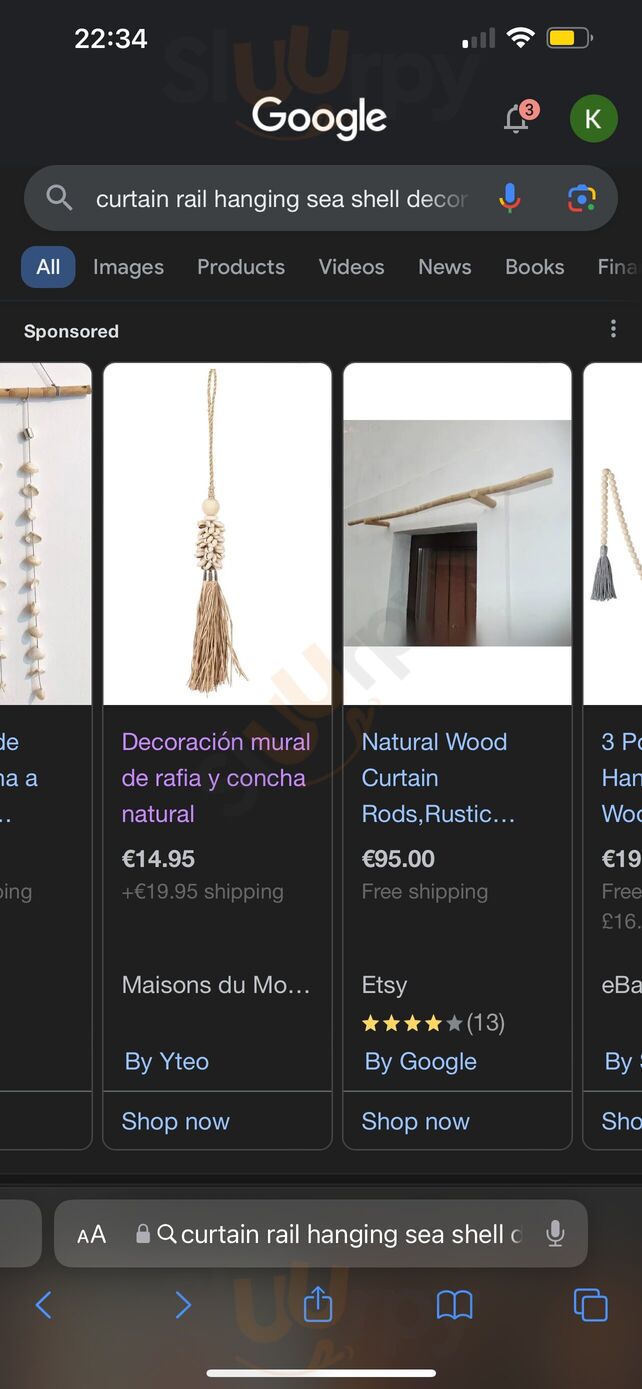This screenshot has width=642, height=1389.
Task: Go back with Safari back arrow
Action: (x=44, y=1305)
